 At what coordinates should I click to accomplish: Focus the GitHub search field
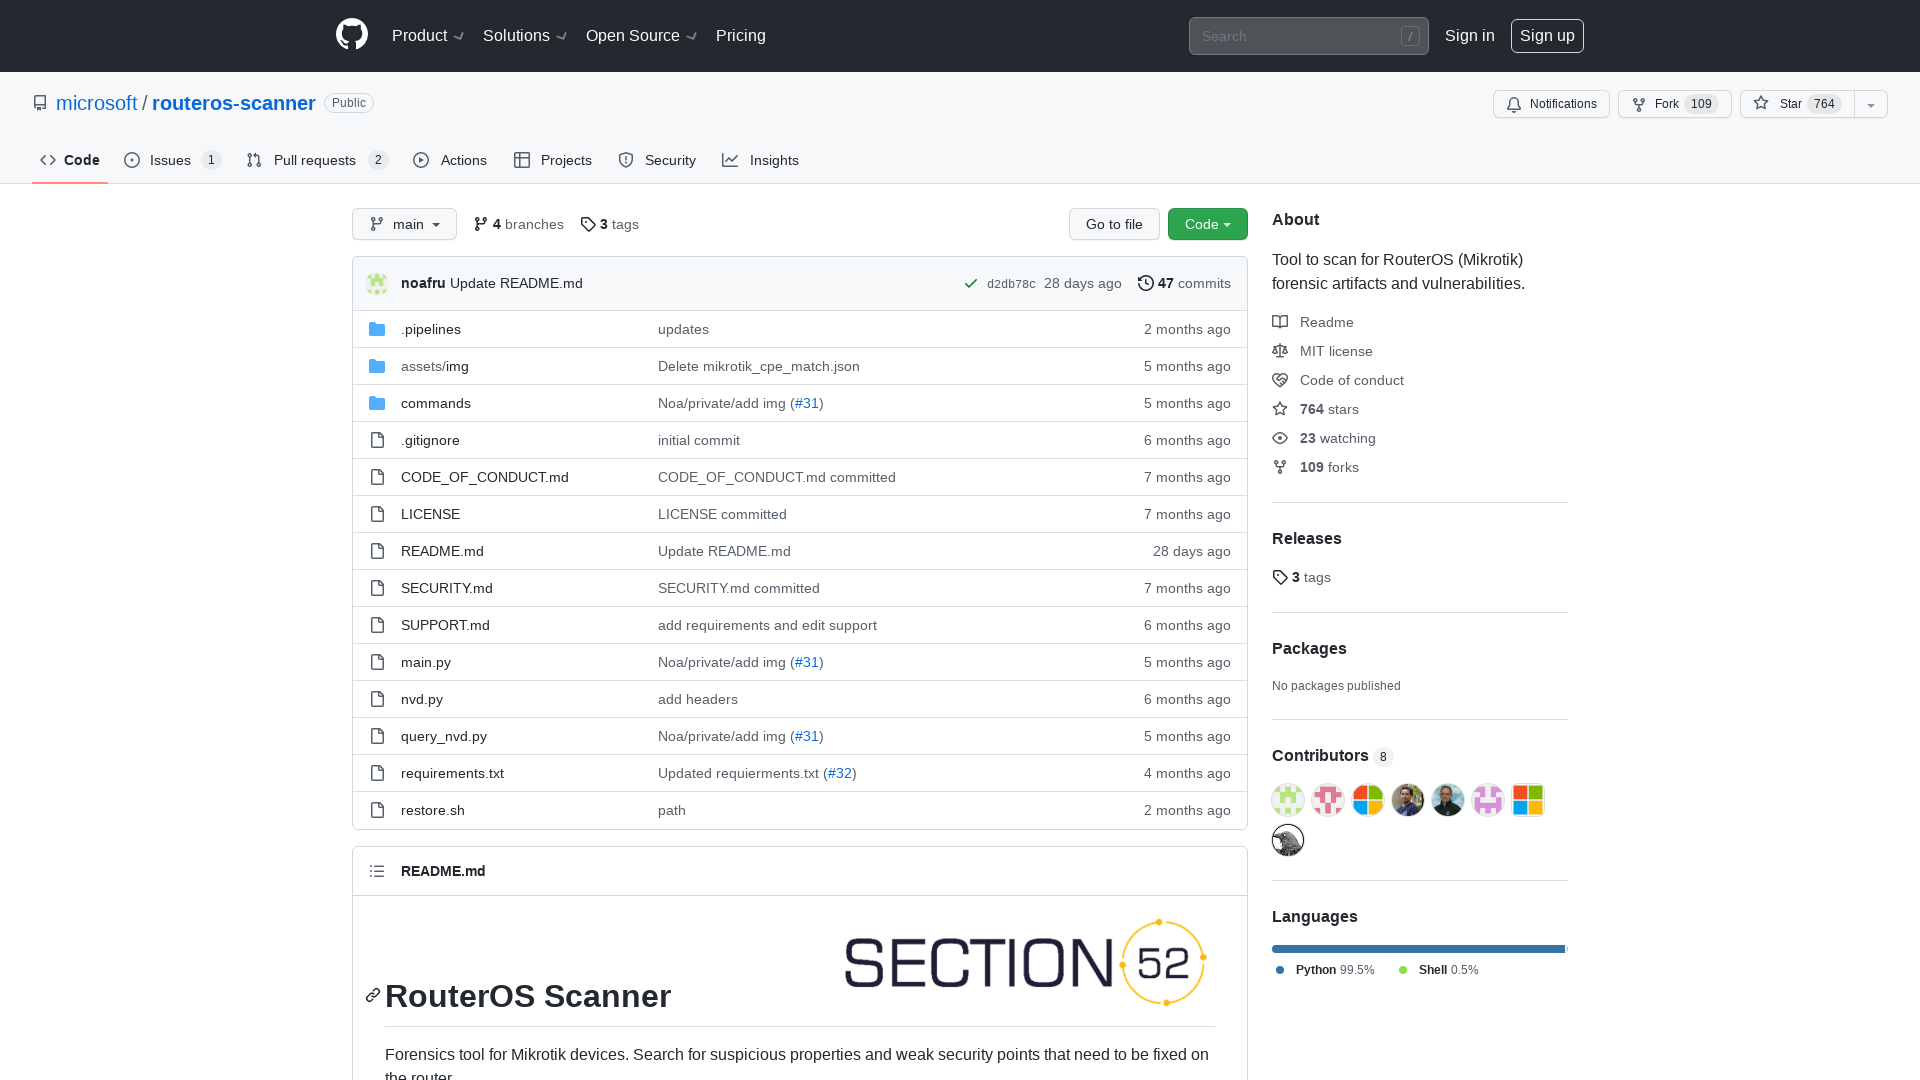coord(1308,36)
